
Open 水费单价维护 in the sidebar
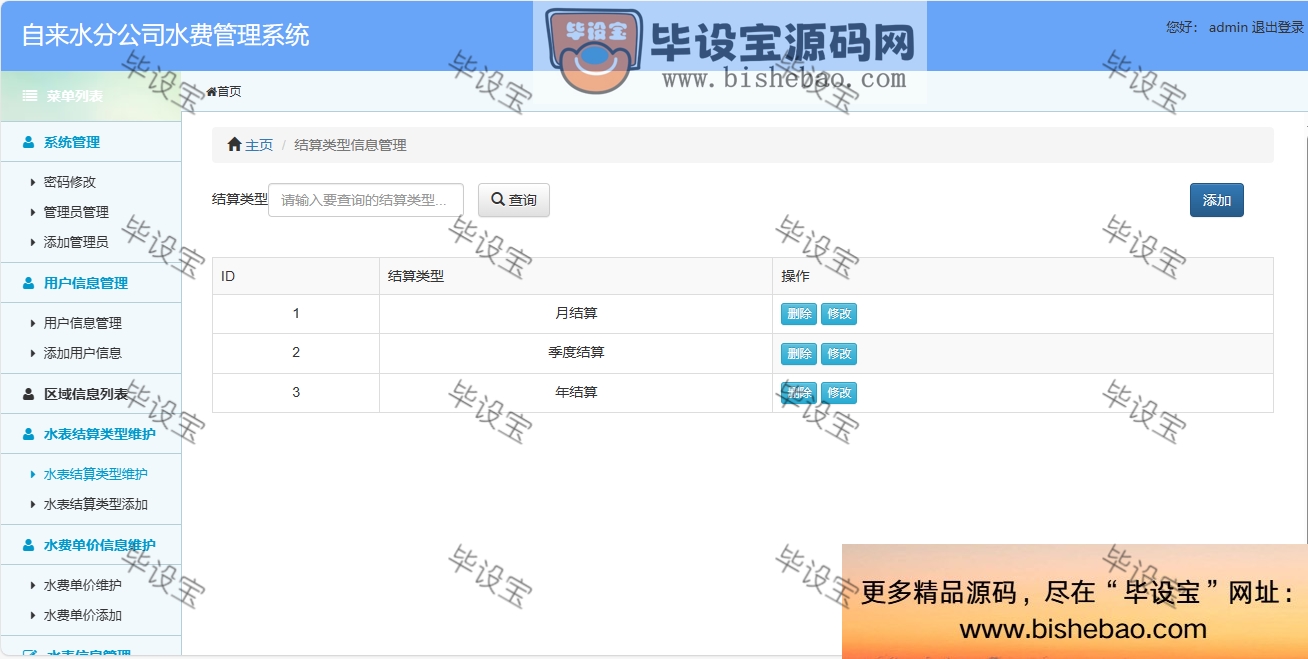tap(83, 585)
